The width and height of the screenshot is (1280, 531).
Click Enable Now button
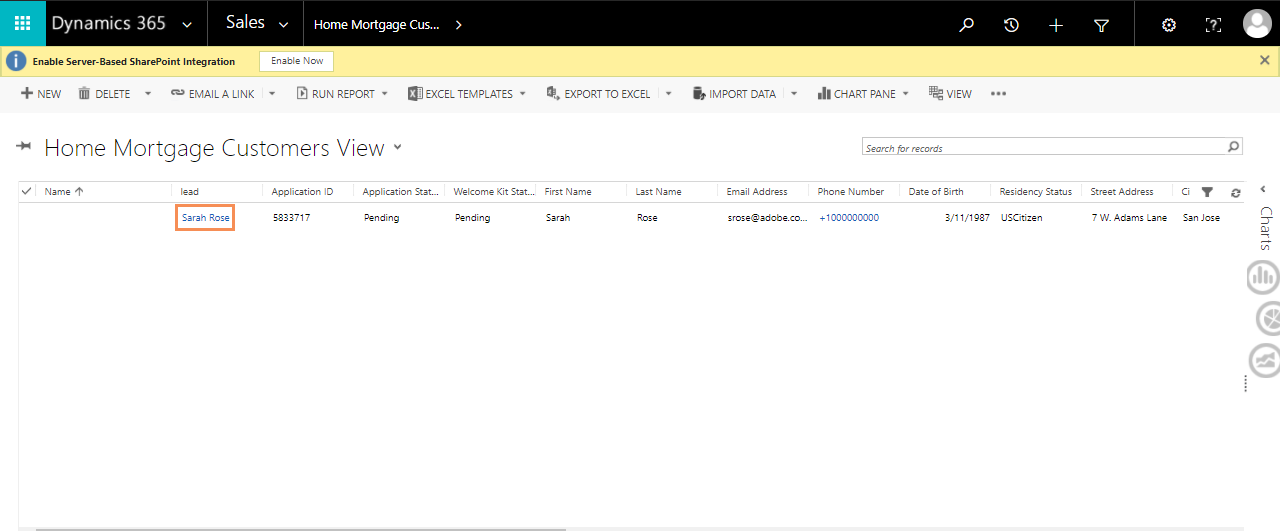coord(297,61)
